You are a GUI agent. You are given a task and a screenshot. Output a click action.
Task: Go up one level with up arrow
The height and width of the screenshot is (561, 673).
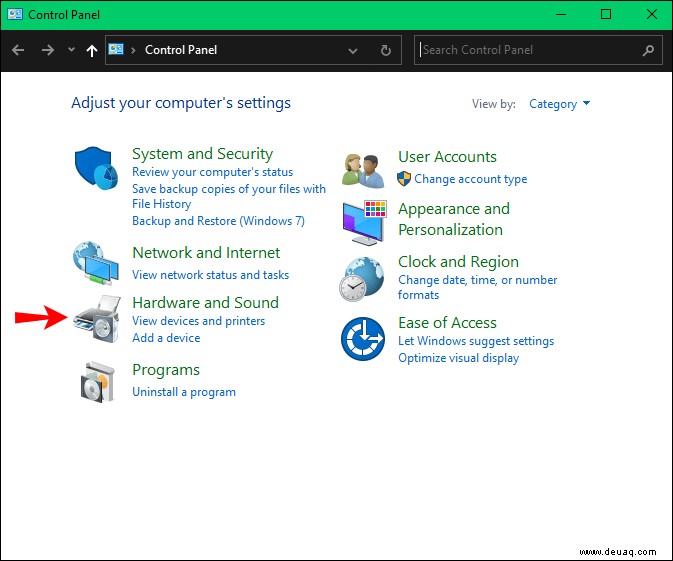click(91, 51)
